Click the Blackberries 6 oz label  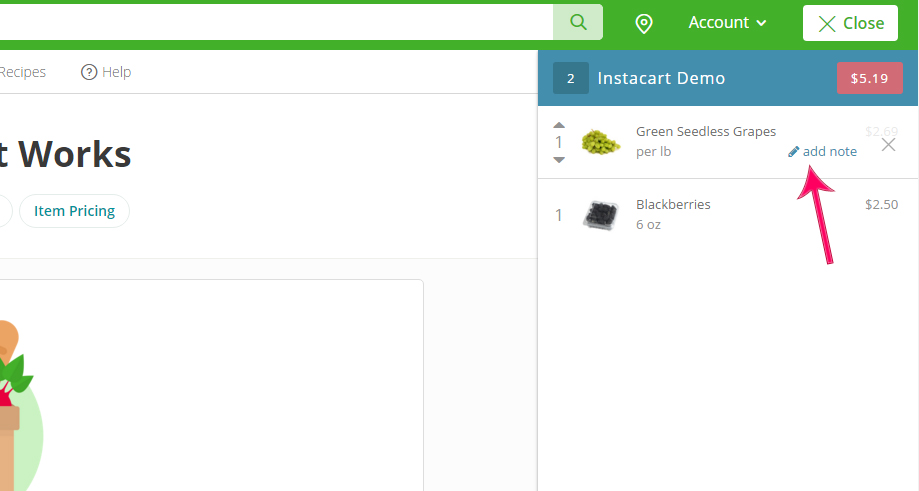click(648, 224)
